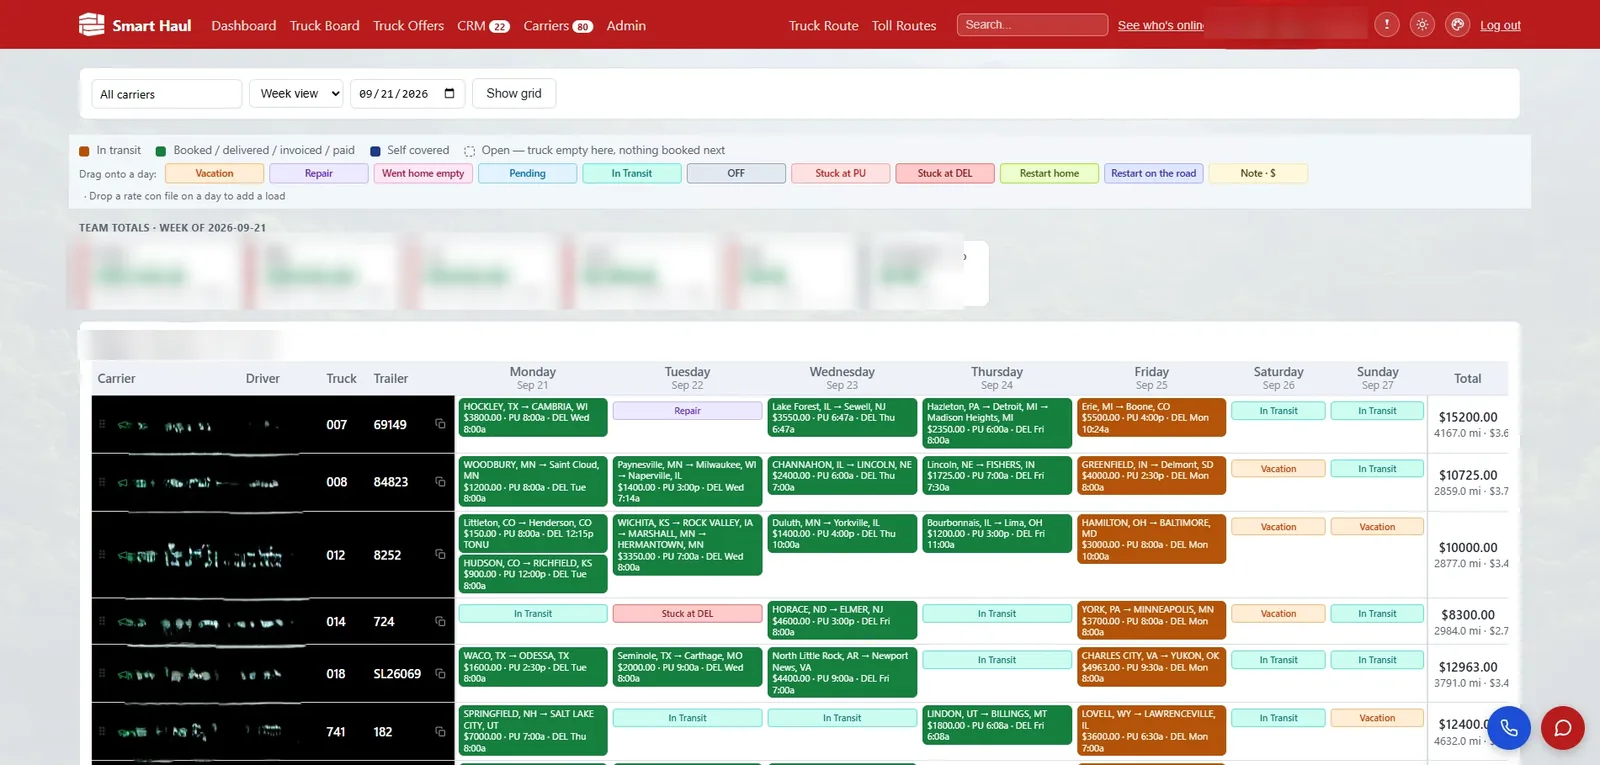Click the Log out link

(x=1500, y=25)
